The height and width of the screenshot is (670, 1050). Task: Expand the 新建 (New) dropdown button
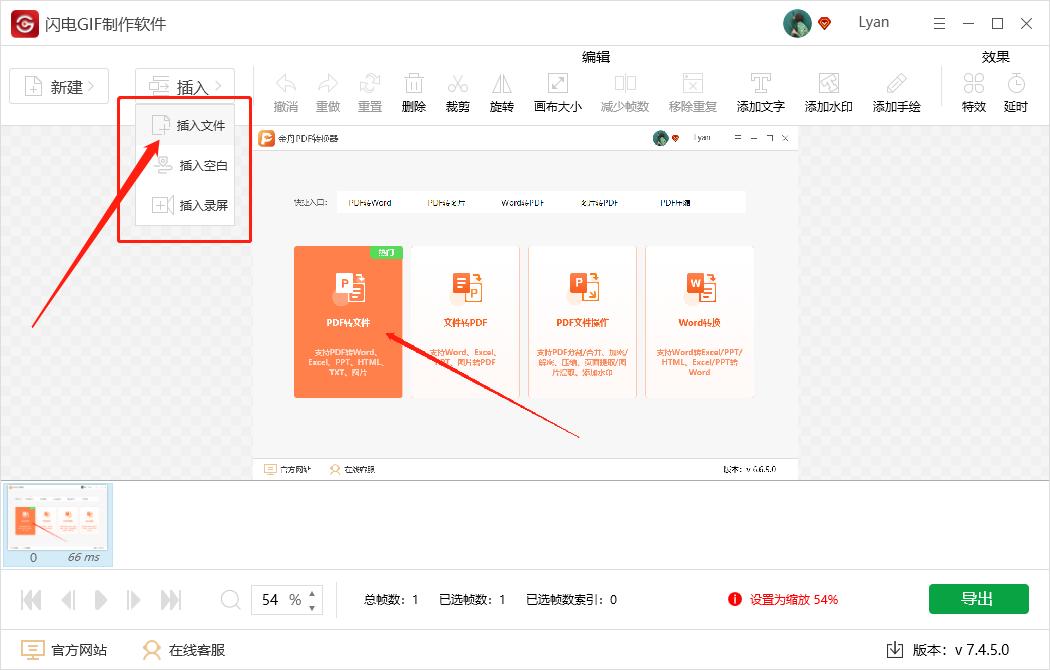click(x=59, y=87)
